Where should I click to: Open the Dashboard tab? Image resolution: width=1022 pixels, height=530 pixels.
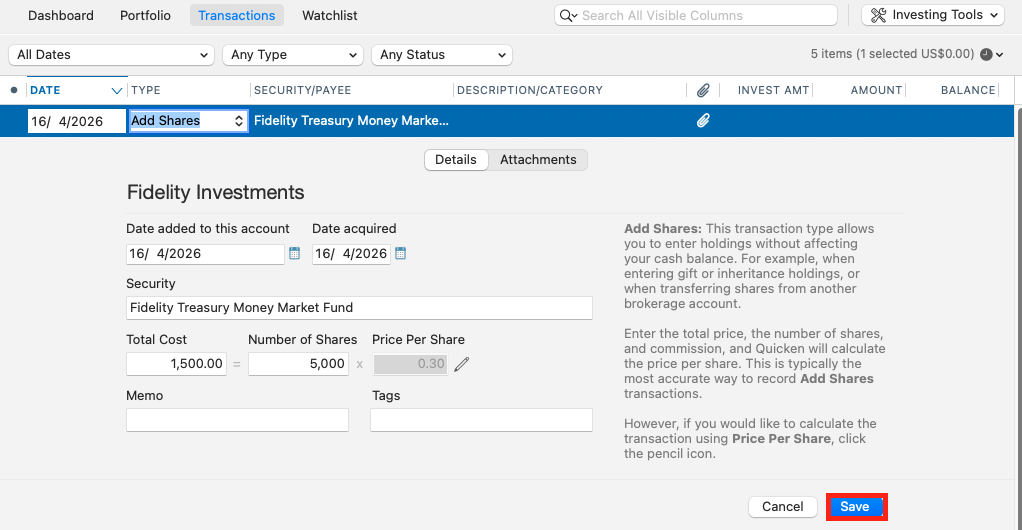click(x=61, y=15)
